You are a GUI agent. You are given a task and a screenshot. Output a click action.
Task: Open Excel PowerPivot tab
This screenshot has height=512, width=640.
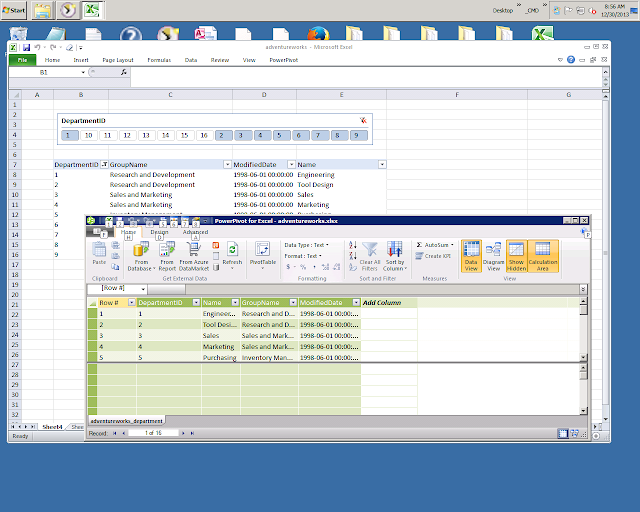[284, 60]
